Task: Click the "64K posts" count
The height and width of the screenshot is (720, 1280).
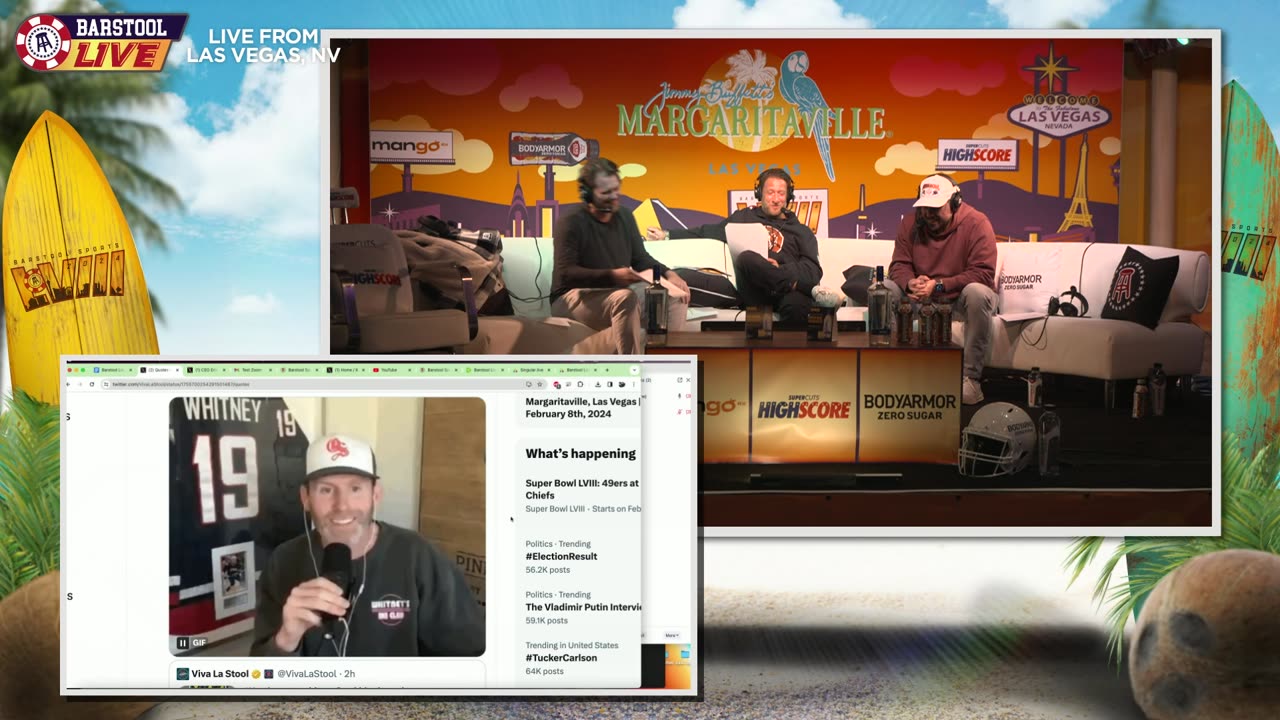Action: coord(545,671)
